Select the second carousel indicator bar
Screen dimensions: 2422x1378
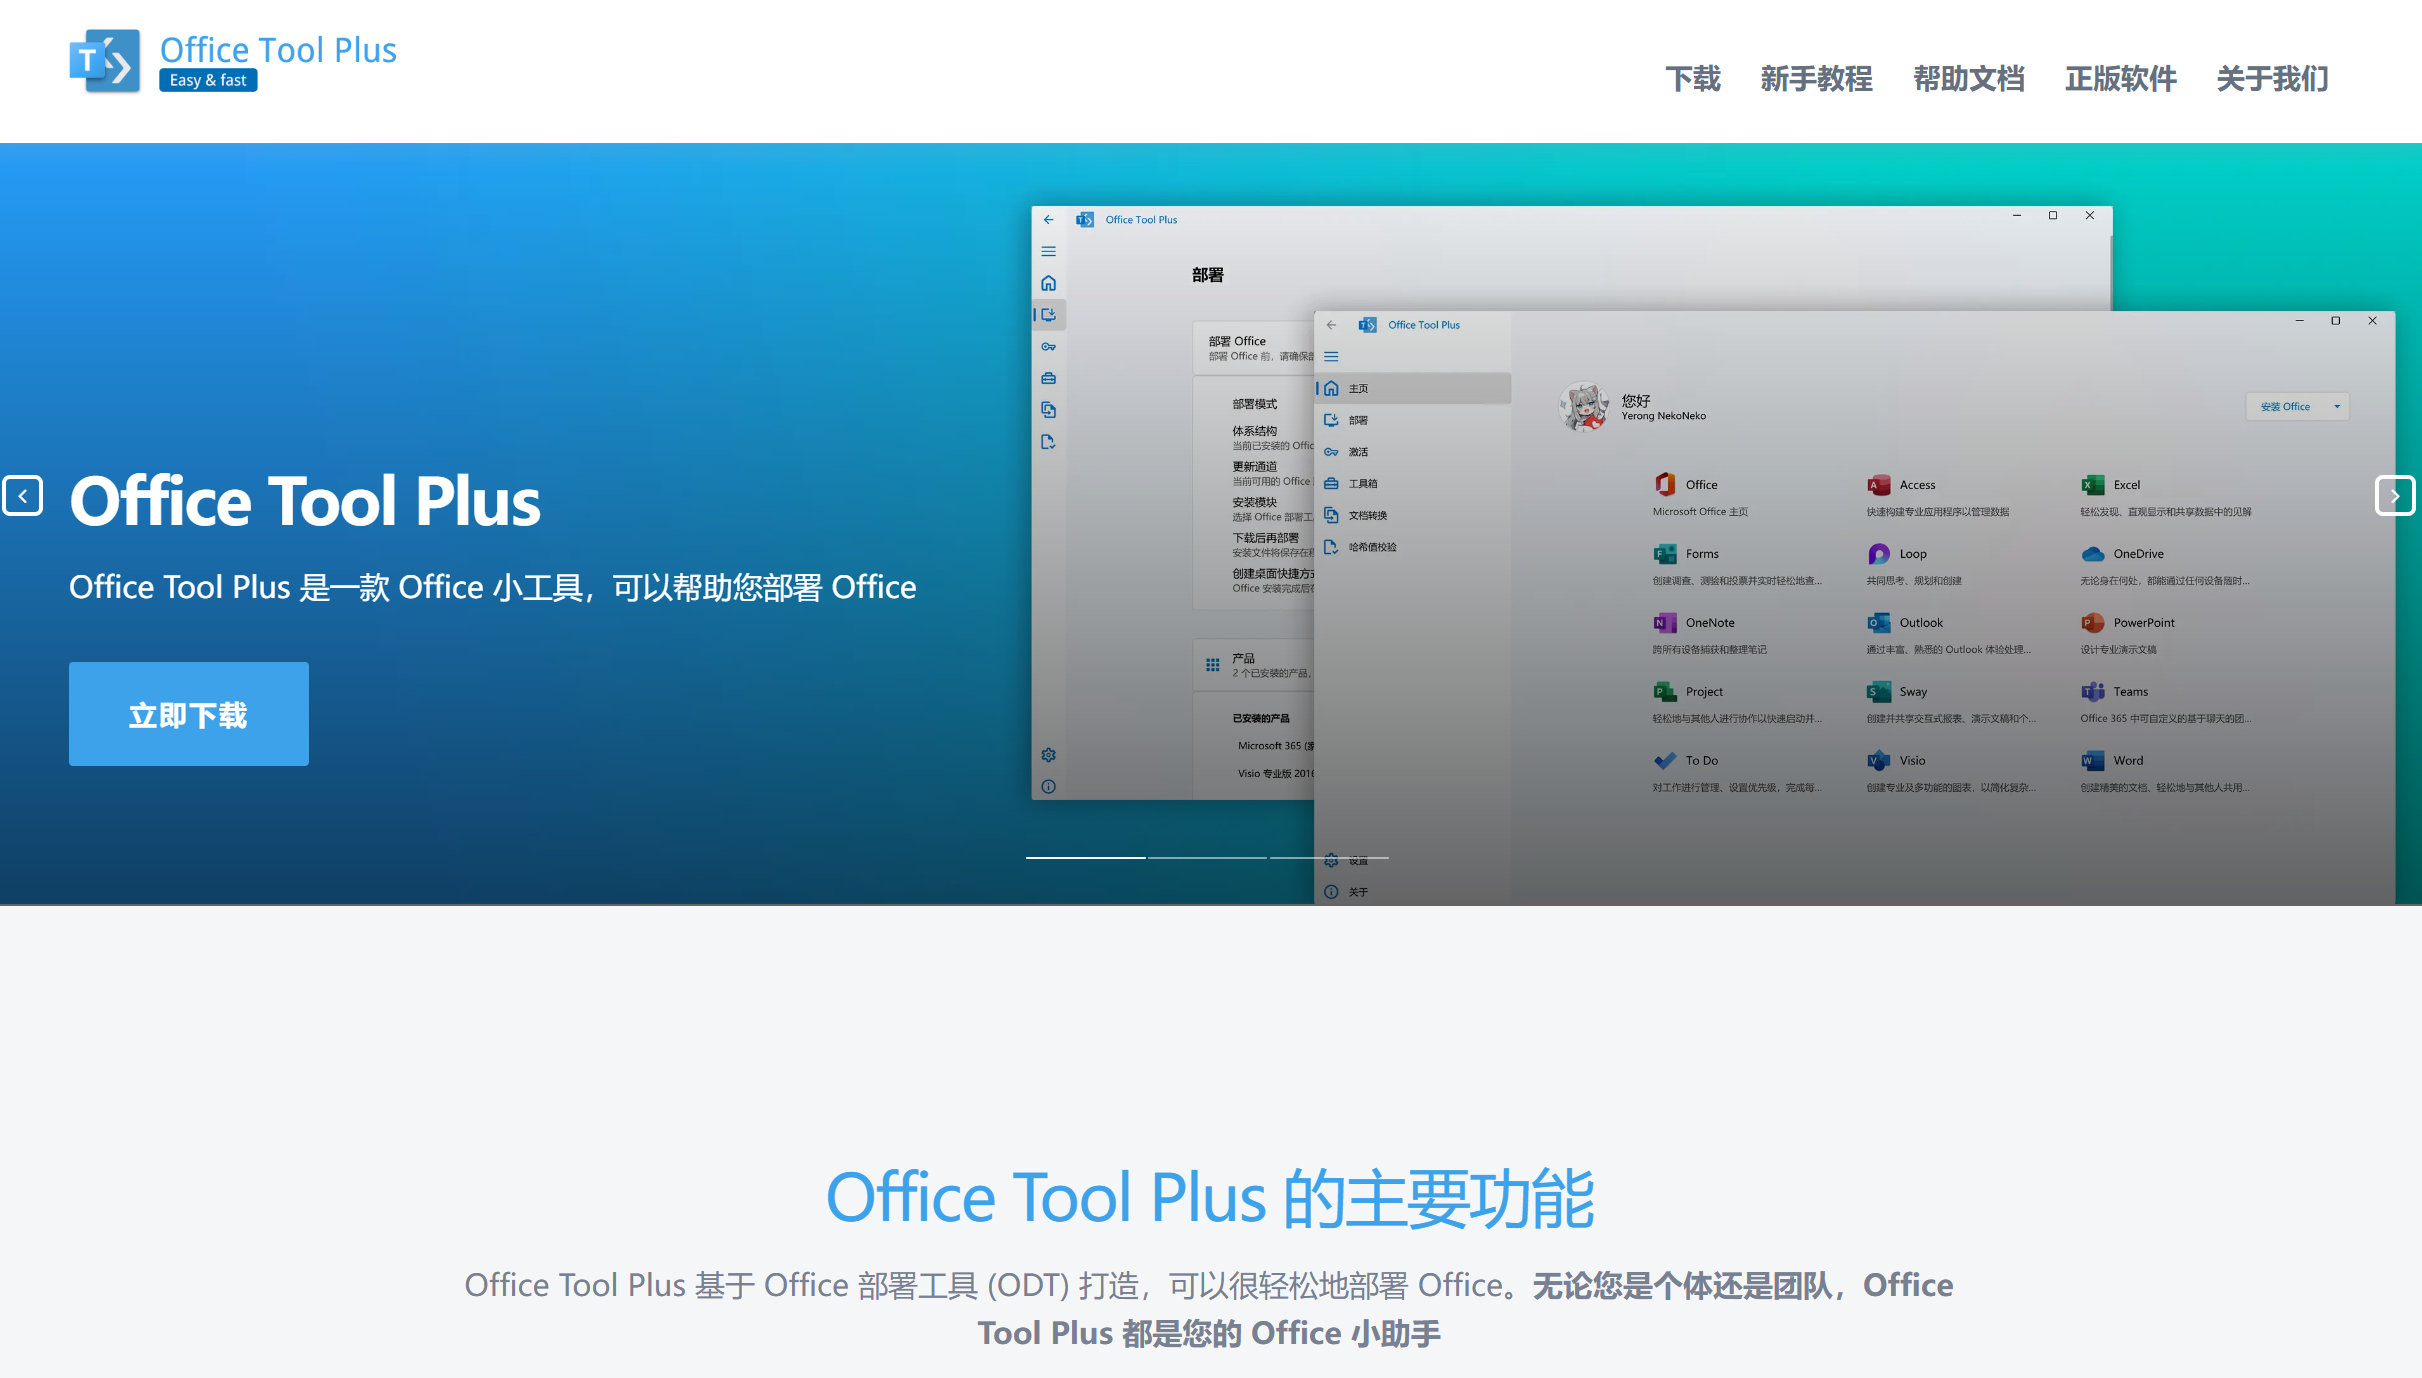(x=1207, y=858)
